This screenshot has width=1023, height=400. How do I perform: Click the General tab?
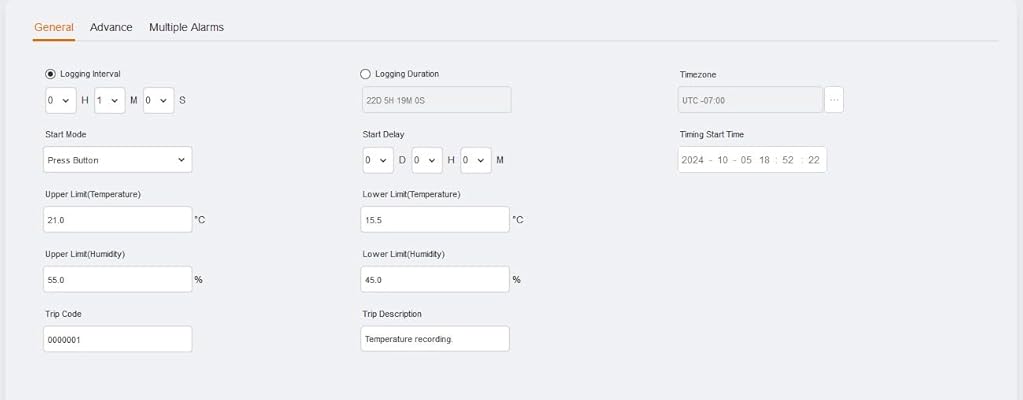[x=54, y=27]
